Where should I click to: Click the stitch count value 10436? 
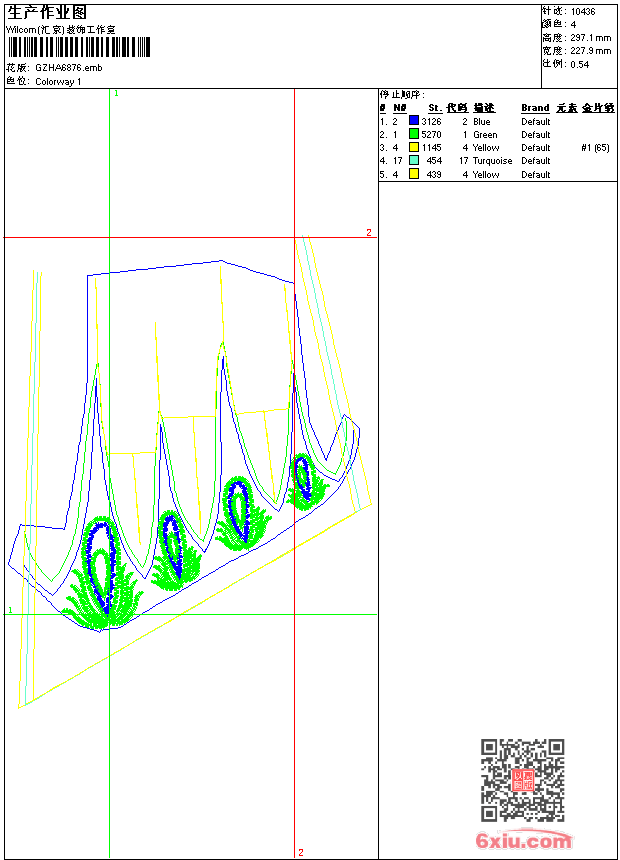click(582, 12)
